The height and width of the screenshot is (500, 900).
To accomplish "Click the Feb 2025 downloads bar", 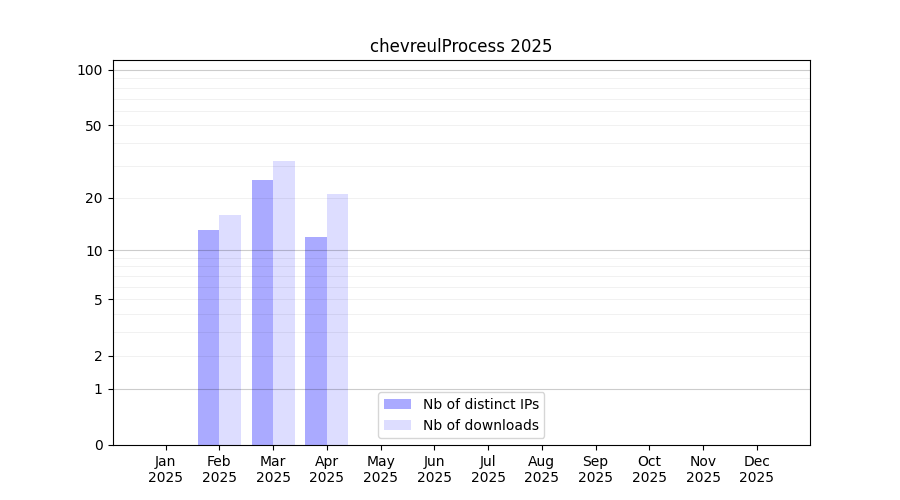I will pyautogui.click(x=230, y=330).
